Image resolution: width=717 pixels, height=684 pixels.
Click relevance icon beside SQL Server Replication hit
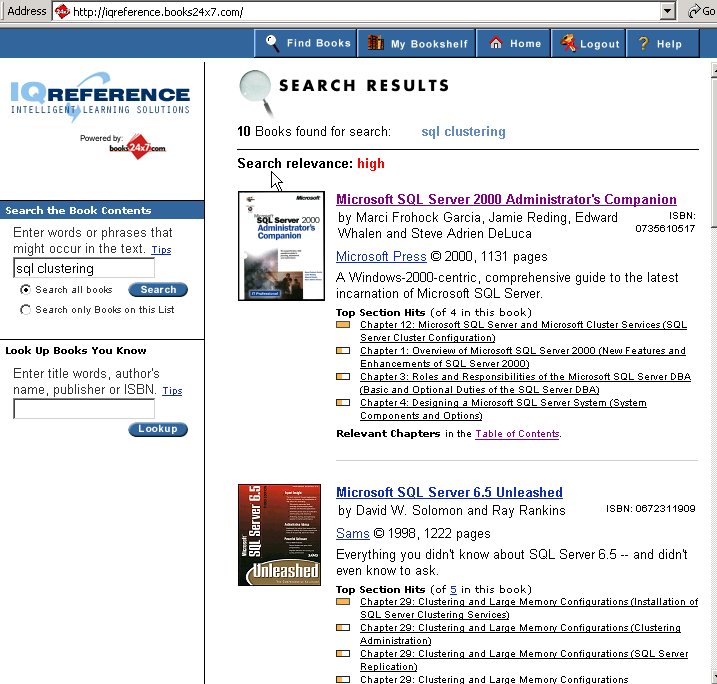coord(343,654)
